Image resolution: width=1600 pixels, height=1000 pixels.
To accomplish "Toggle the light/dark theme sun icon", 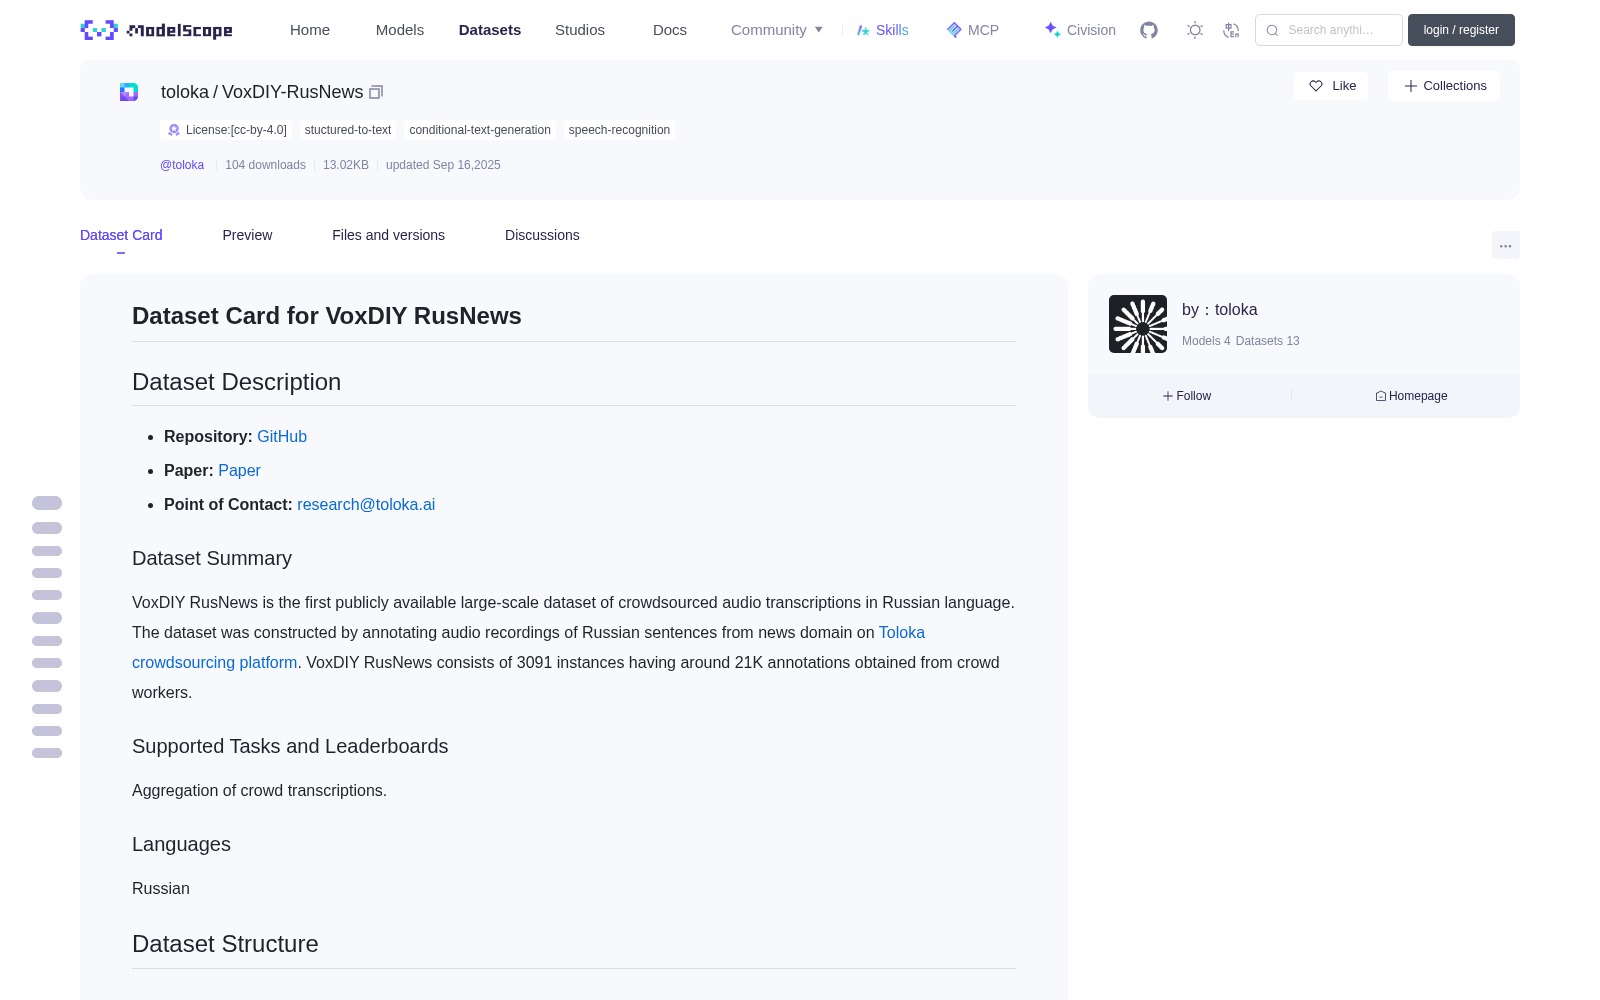I will (x=1195, y=30).
